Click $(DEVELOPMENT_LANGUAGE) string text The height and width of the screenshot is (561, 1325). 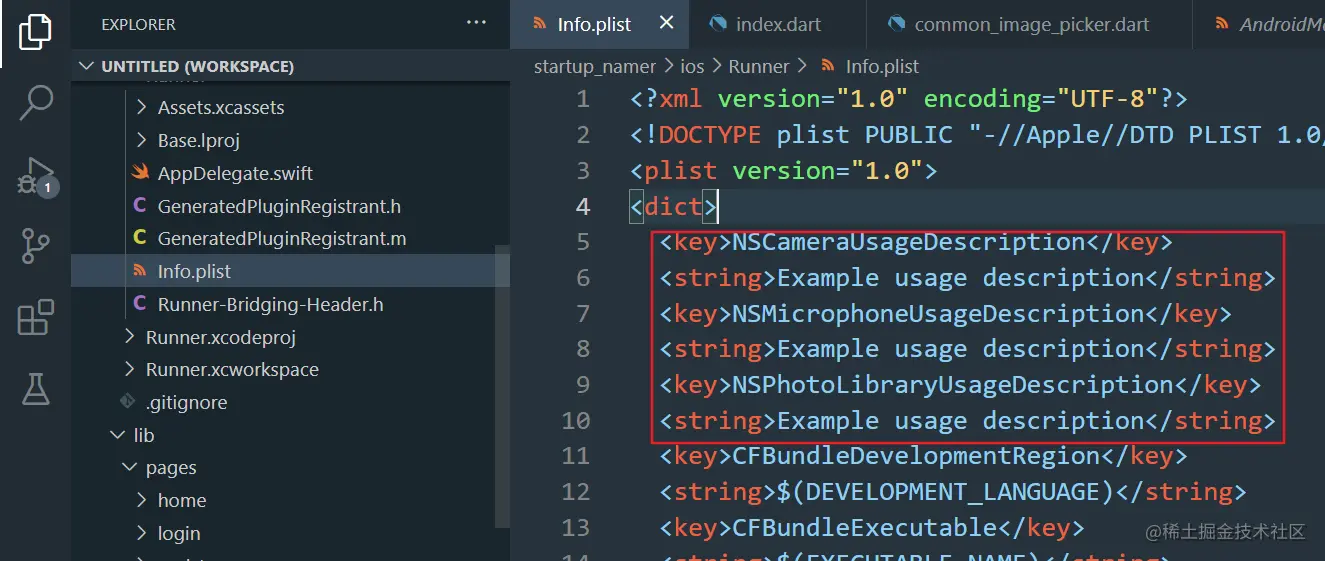[x=945, y=492]
